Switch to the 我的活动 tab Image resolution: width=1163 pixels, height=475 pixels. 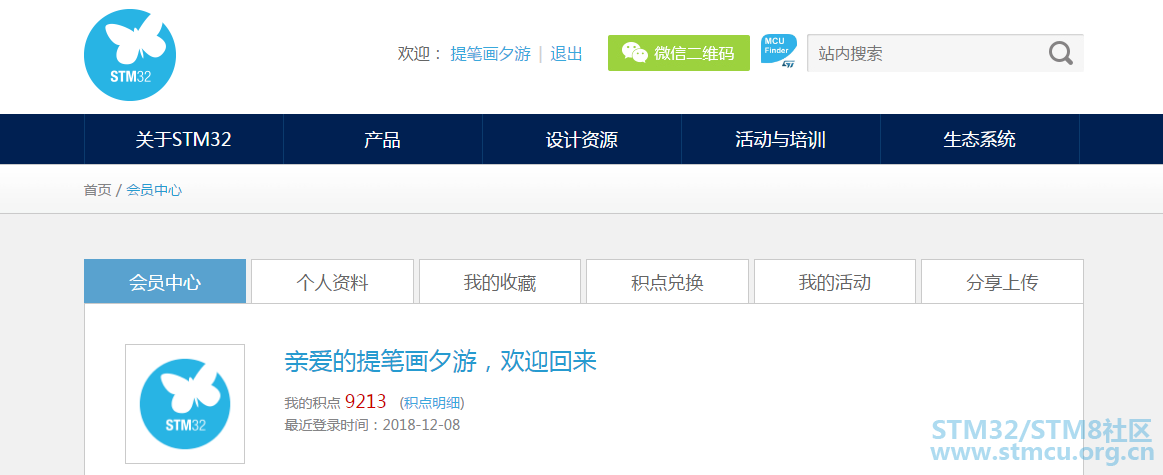(834, 281)
